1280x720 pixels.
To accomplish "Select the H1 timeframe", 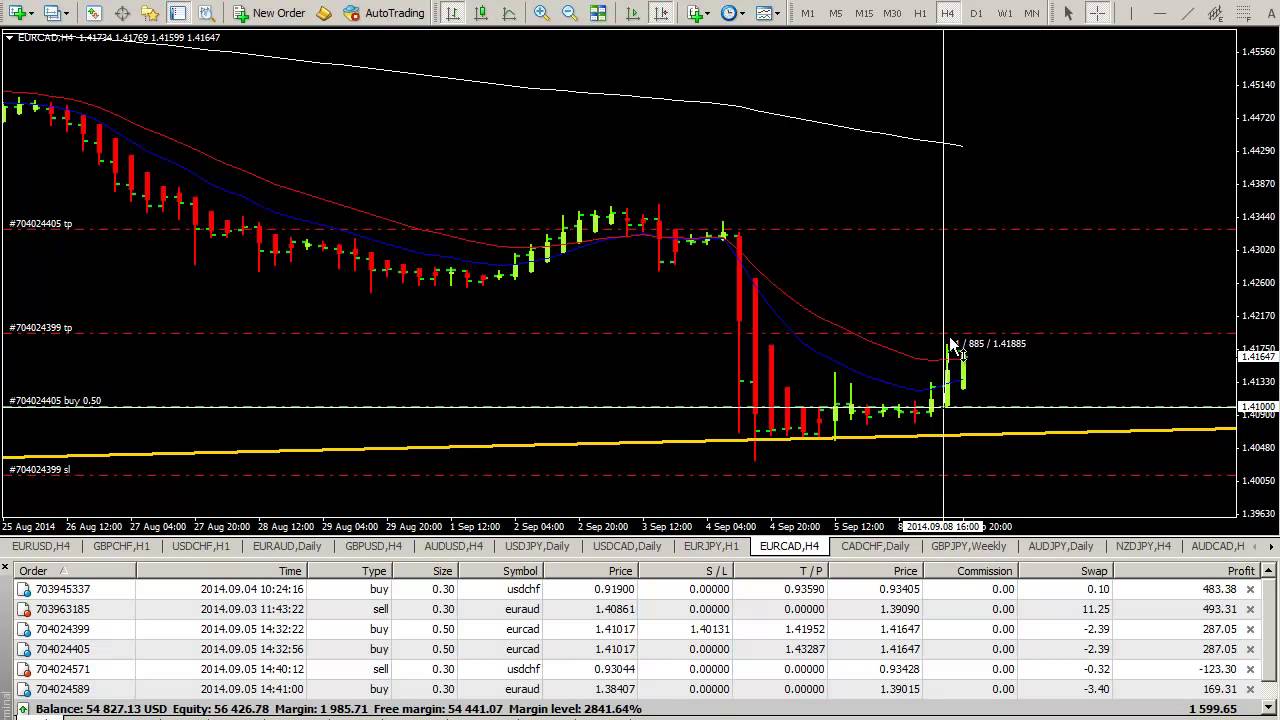I will [920, 13].
